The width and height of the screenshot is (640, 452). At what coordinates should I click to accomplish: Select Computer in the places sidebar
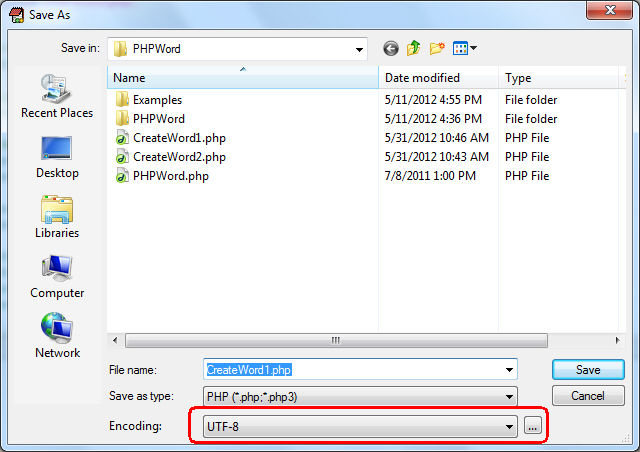[57, 276]
